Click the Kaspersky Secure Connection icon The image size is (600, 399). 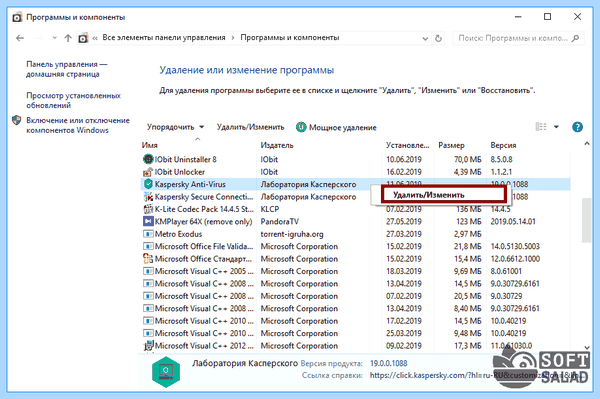pyautogui.click(x=148, y=197)
